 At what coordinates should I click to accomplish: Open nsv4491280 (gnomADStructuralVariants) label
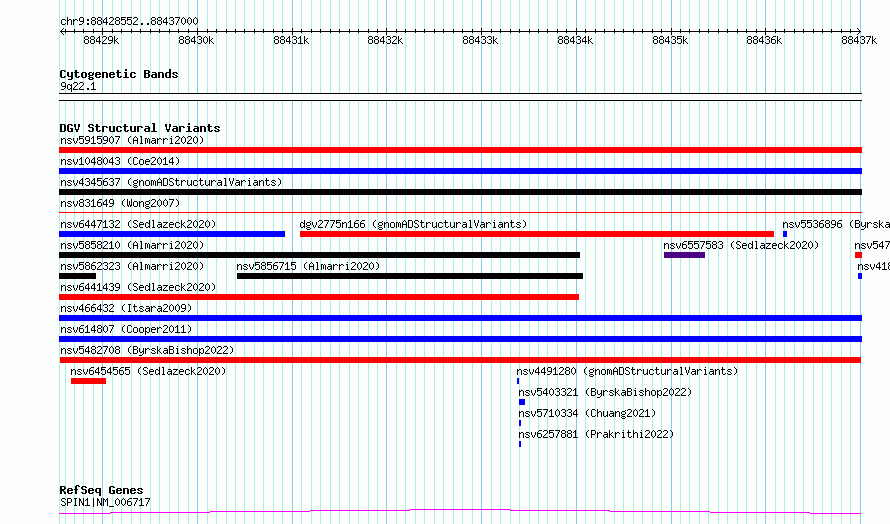click(x=627, y=371)
